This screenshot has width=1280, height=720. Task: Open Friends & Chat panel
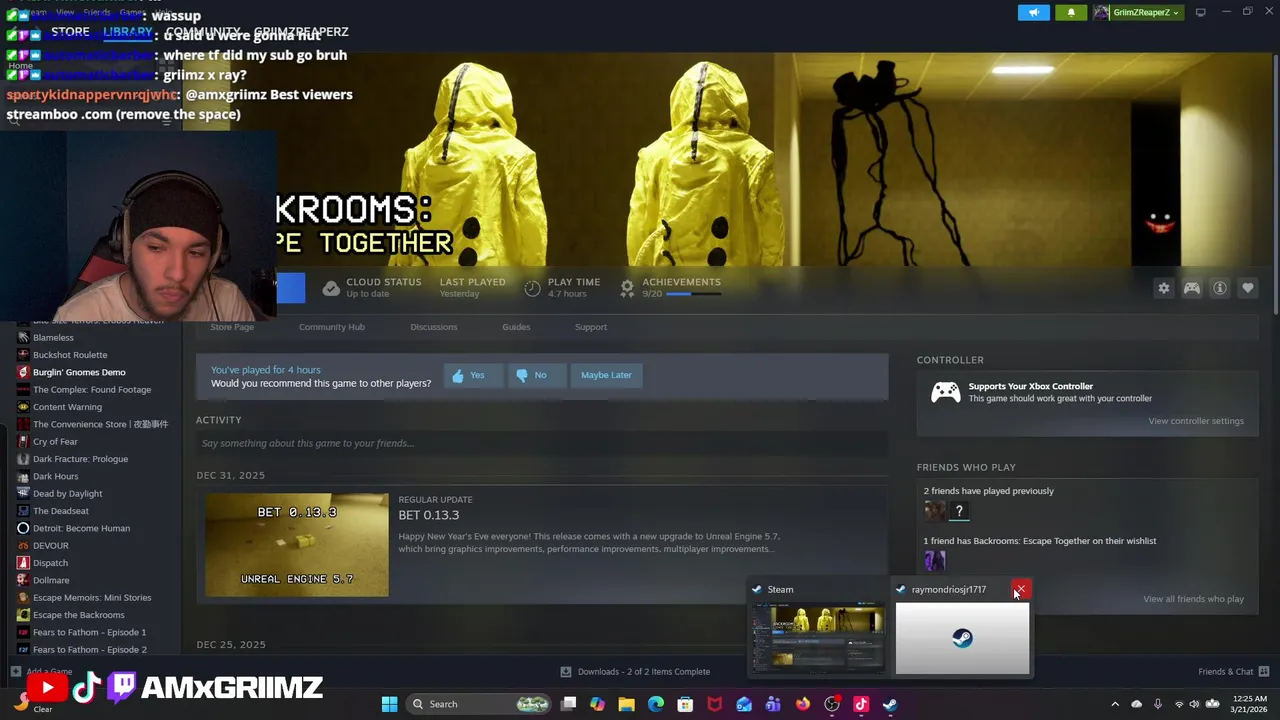pyautogui.click(x=1233, y=672)
